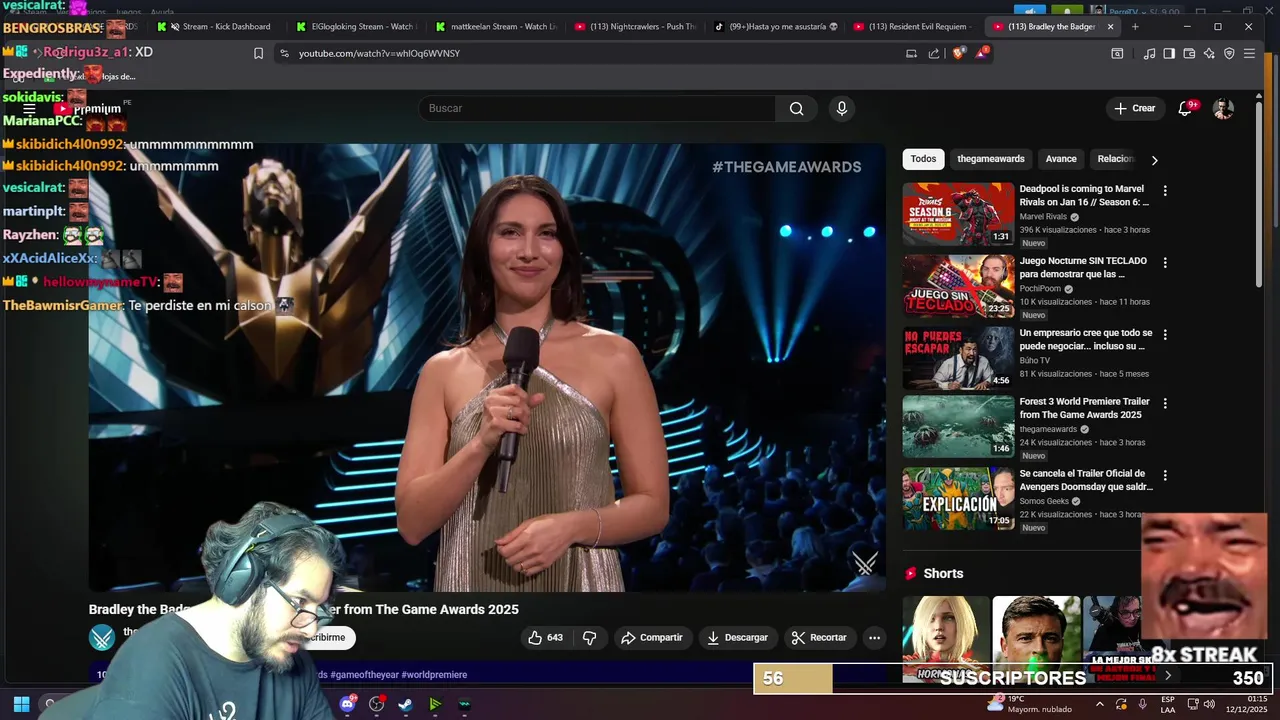Open the Se cancela el Trailer Oficial title
This screenshot has width=1280, height=720.
tap(1086, 480)
